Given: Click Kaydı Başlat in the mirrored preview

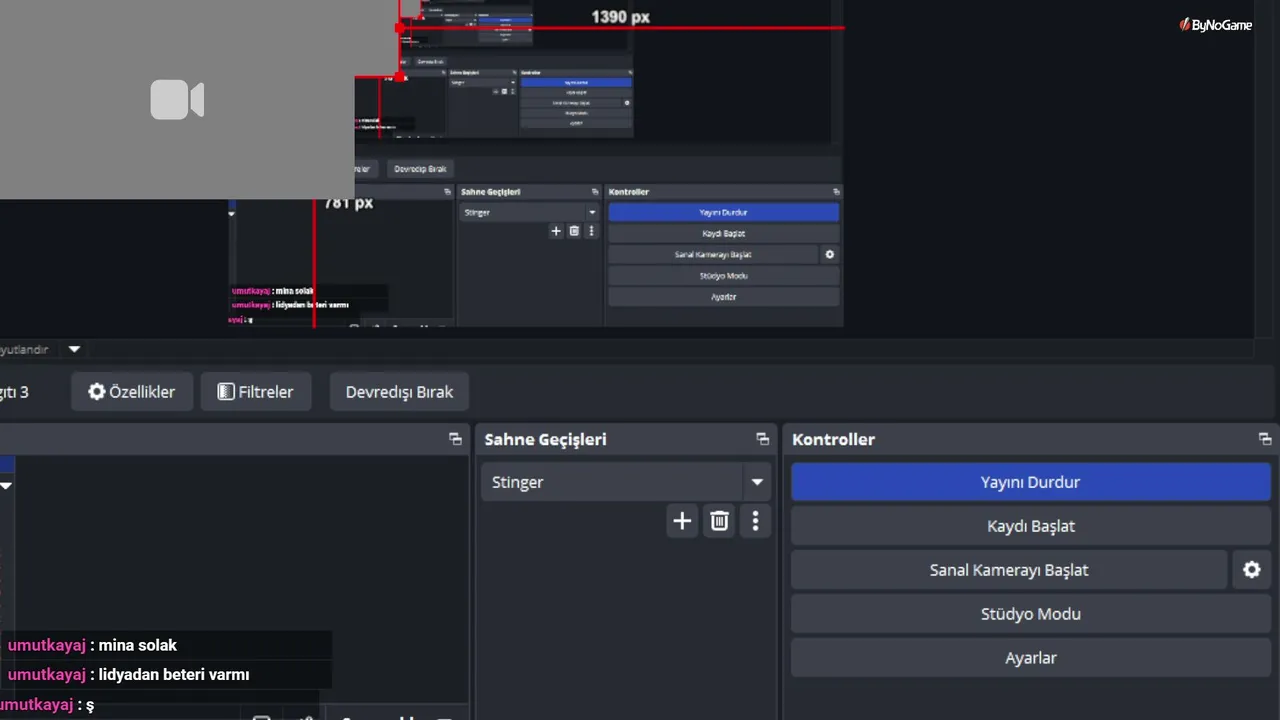Looking at the screenshot, I should (x=723, y=233).
